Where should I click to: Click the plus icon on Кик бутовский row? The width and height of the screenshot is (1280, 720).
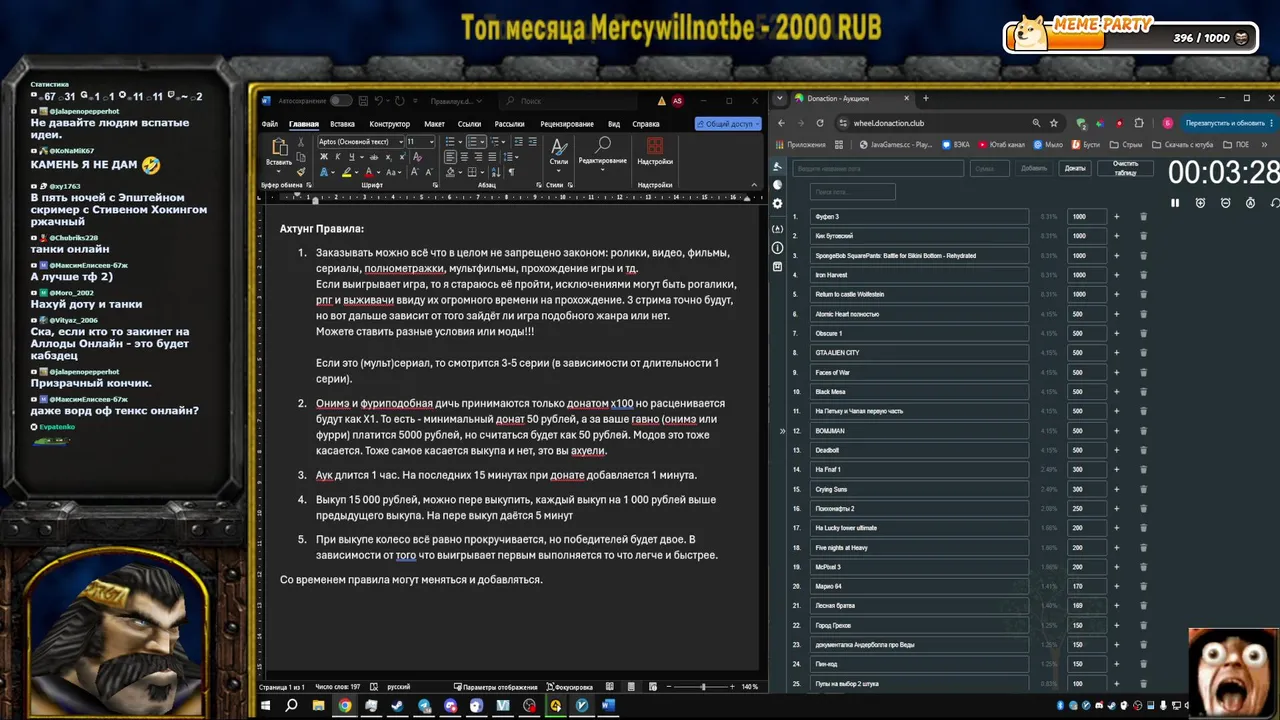1116,236
